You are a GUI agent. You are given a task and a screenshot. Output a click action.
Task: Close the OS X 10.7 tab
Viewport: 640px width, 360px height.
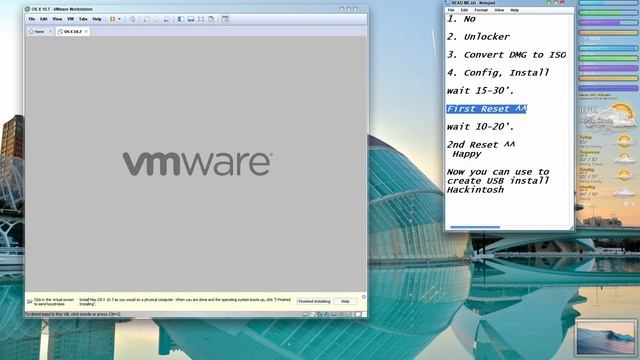point(86,31)
